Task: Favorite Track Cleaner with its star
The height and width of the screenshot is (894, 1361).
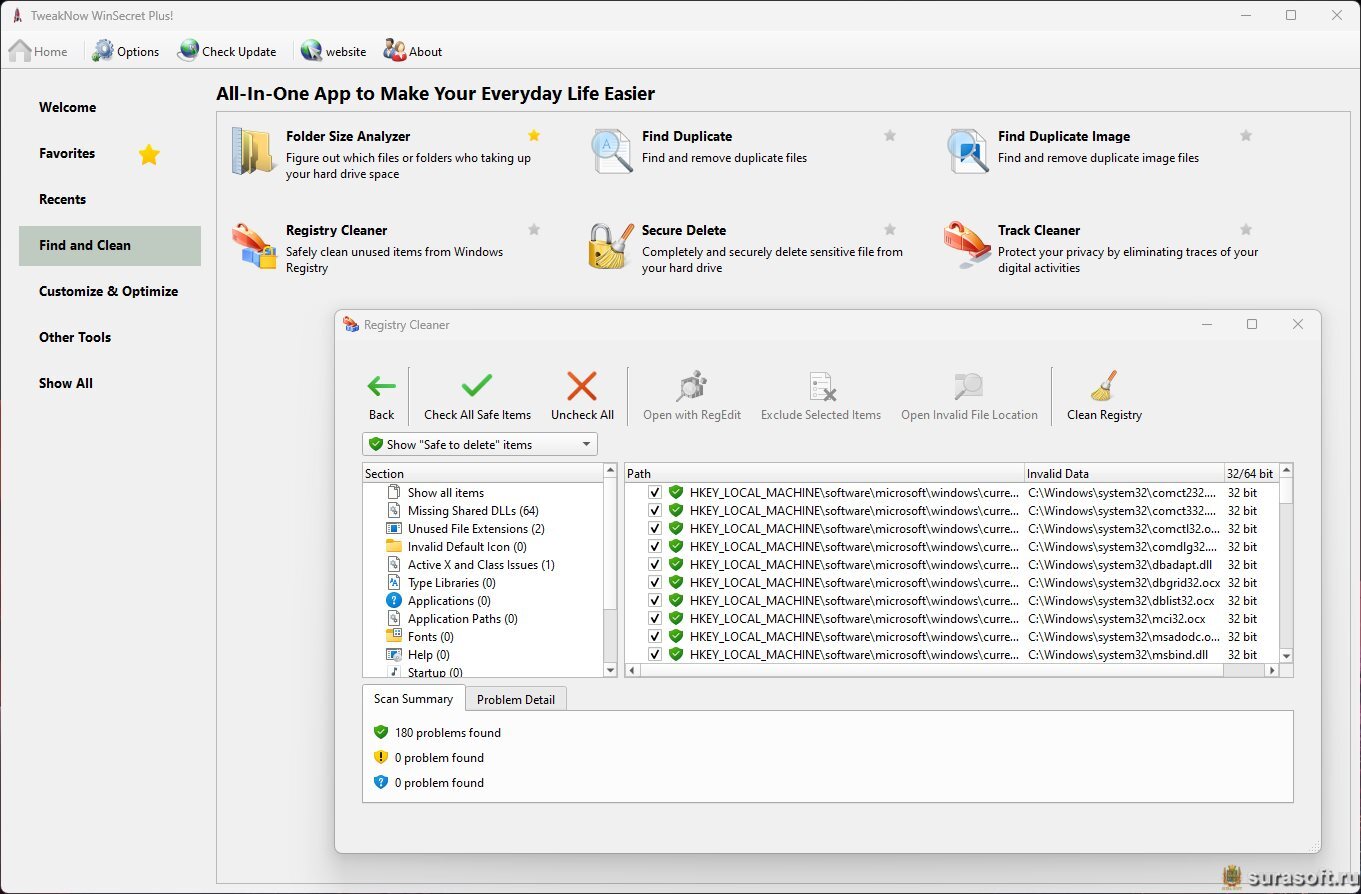Action: point(1246,229)
